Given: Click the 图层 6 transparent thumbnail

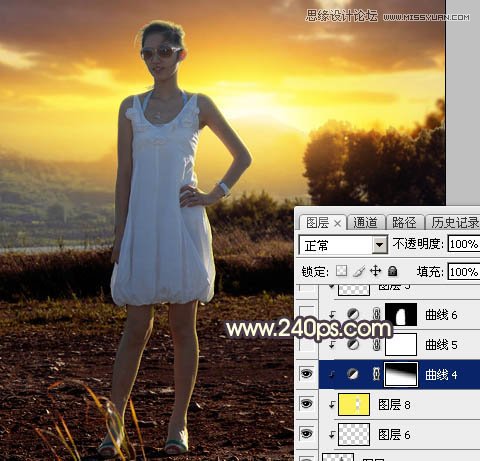Looking at the screenshot, I should [x=354, y=434].
